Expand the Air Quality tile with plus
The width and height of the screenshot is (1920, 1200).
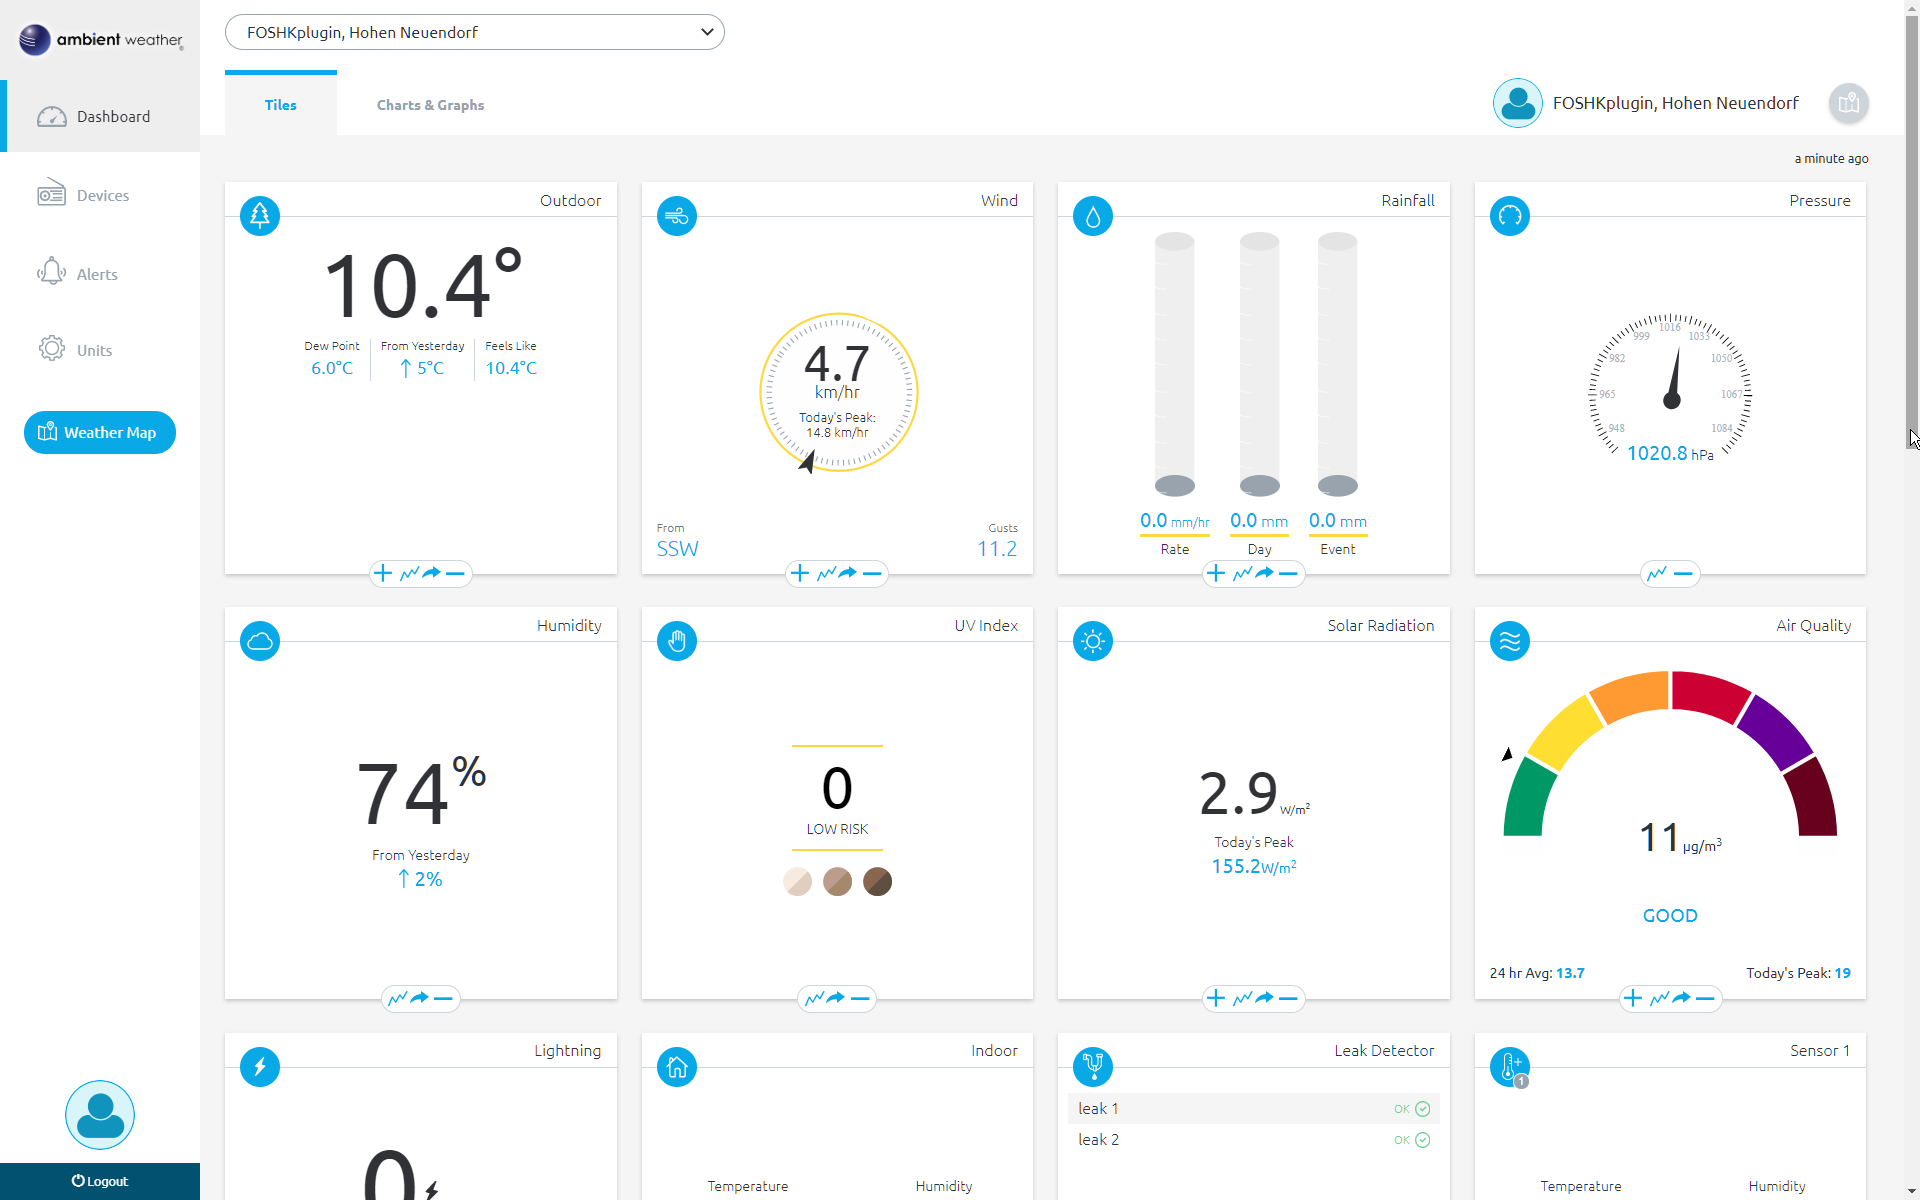click(1633, 998)
